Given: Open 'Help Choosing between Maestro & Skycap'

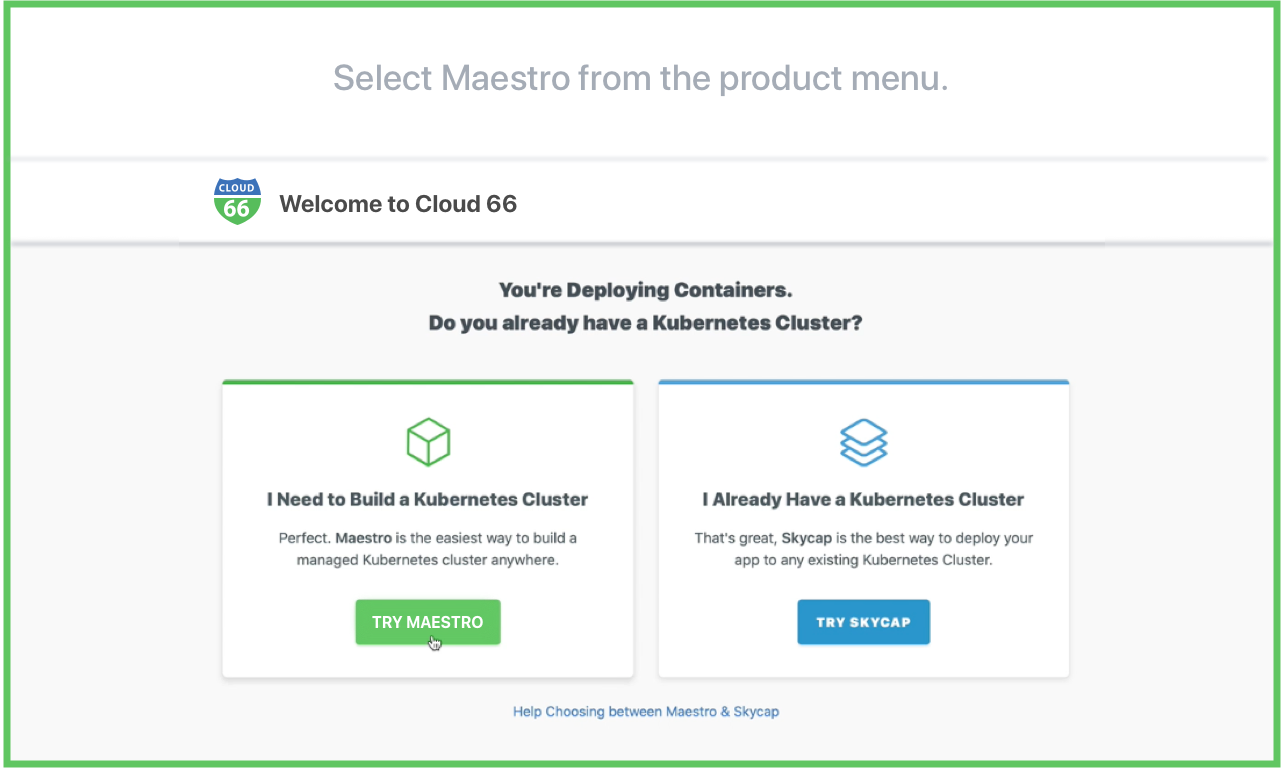Looking at the screenshot, I should click(645, 711).
